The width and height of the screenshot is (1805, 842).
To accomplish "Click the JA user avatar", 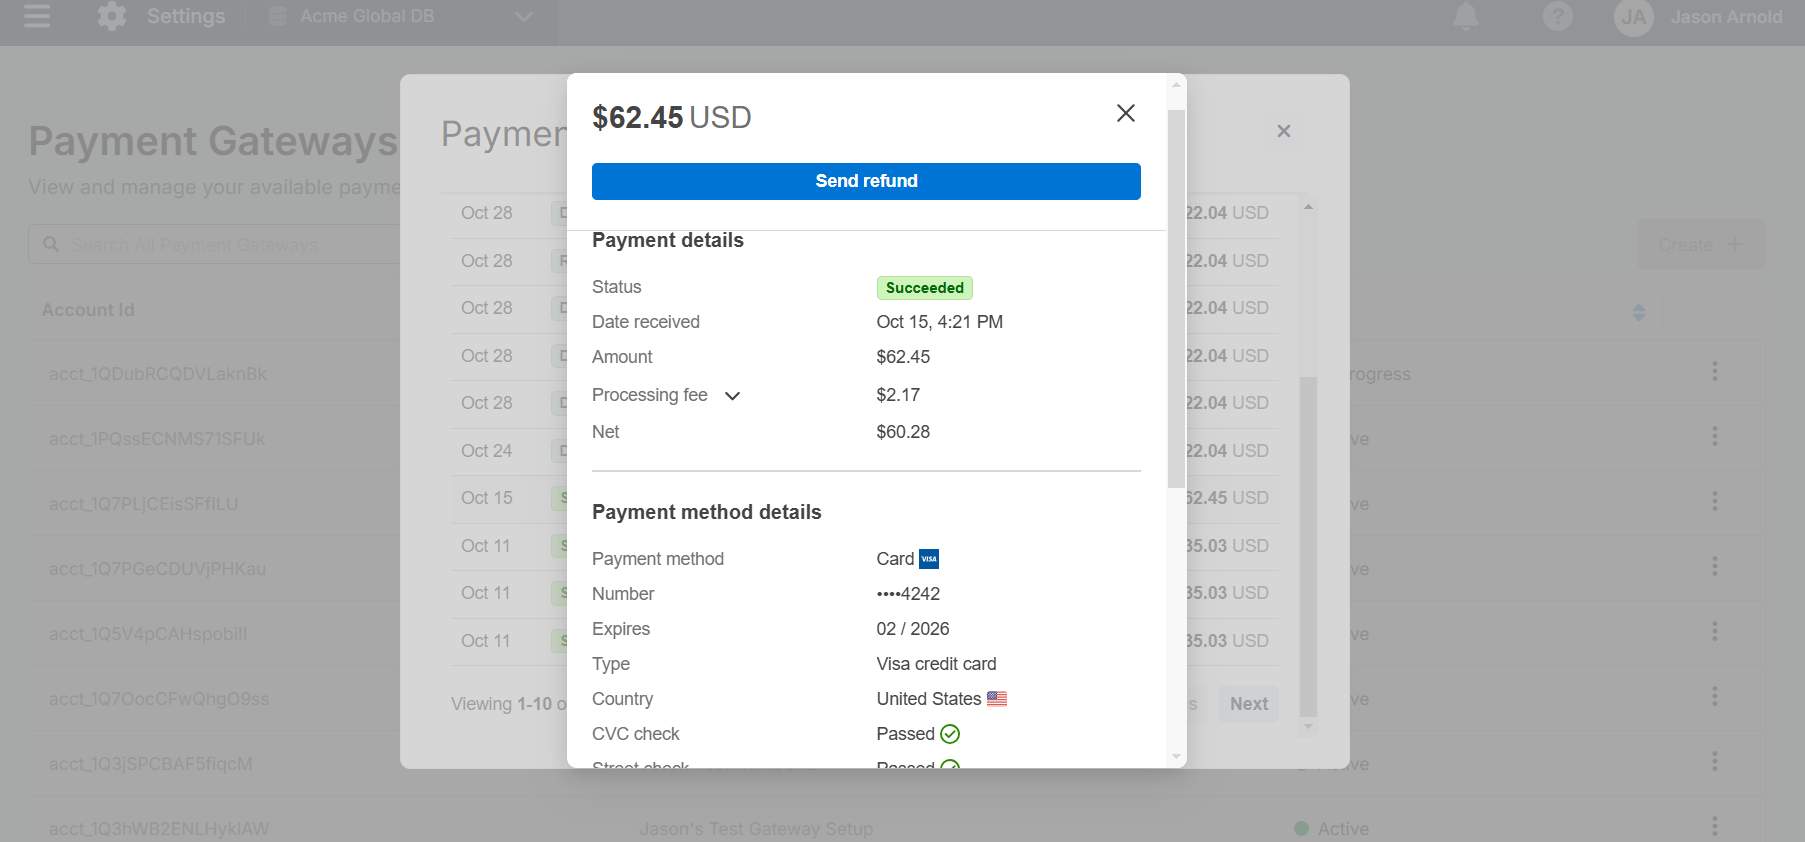I will click(x=1633, y=17).
